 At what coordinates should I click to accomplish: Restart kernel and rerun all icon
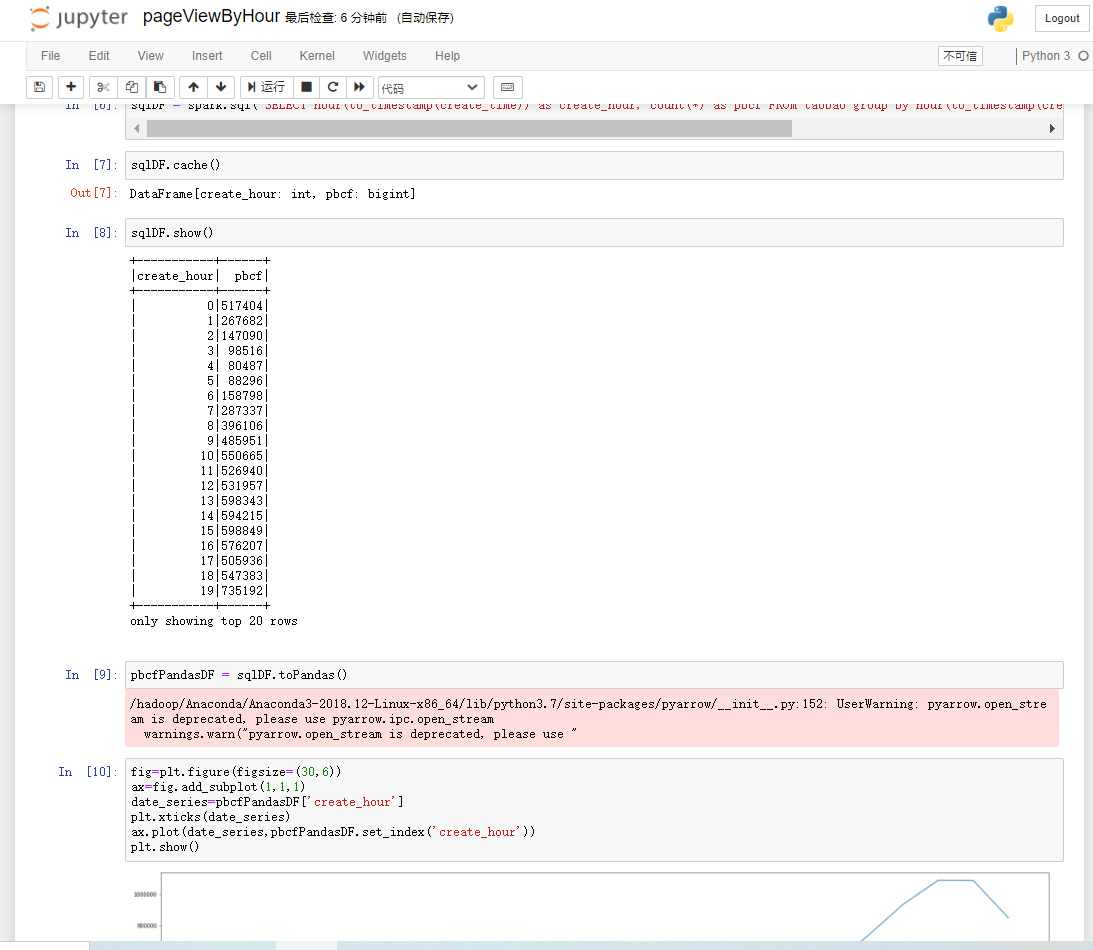[360, 87]
